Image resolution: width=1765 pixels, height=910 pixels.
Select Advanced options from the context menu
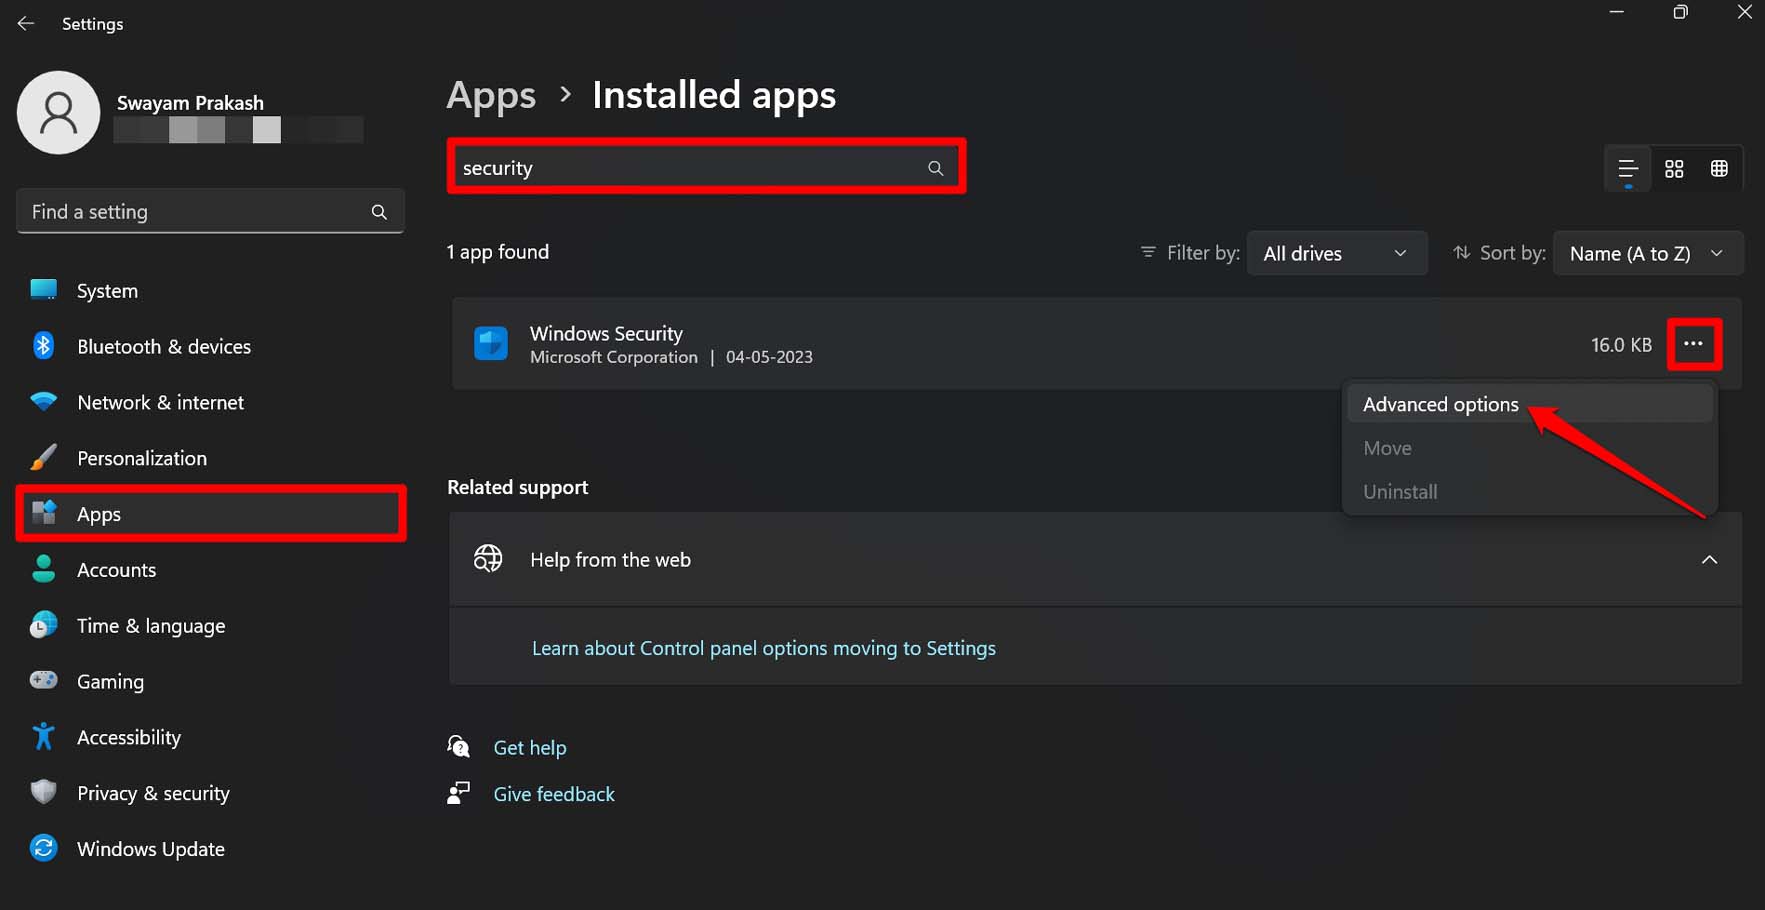pyautogui.click(x=1440, y=404)
